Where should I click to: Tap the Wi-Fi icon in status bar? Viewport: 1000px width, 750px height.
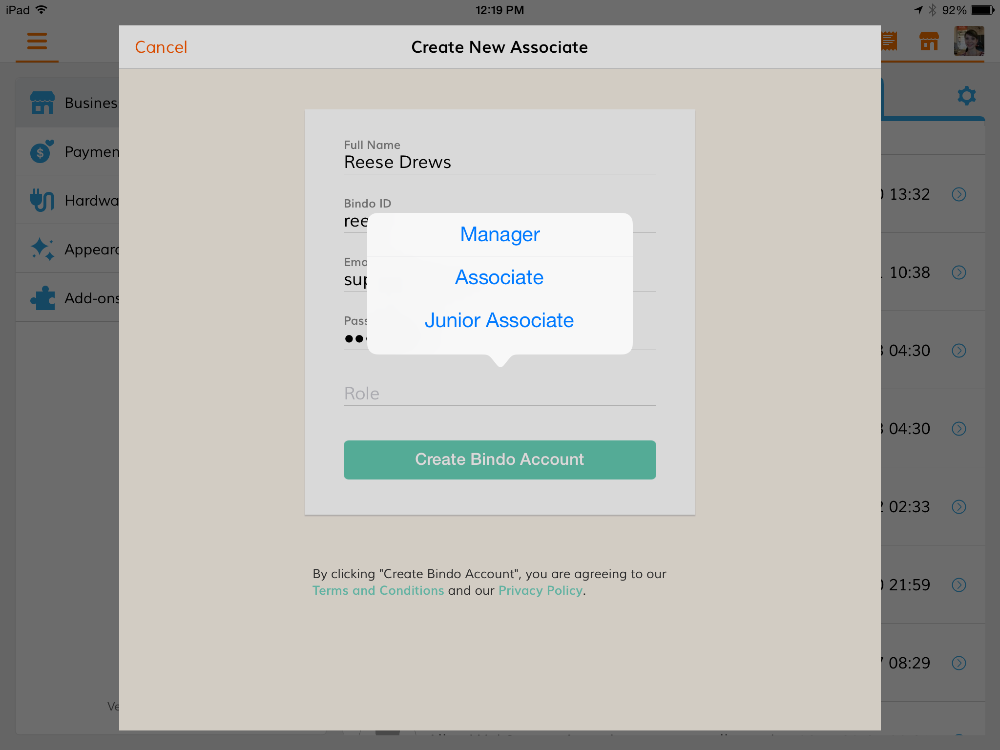pos(41,10)
